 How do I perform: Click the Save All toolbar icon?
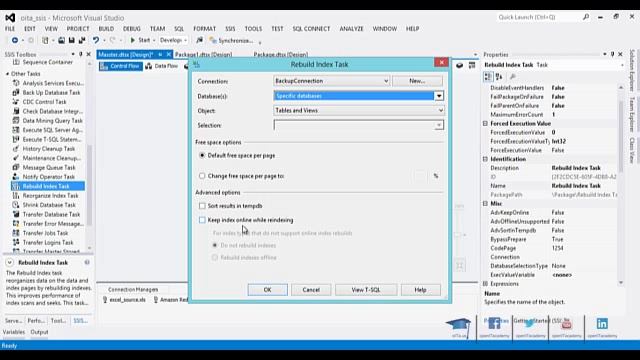[x=82, y=40]
